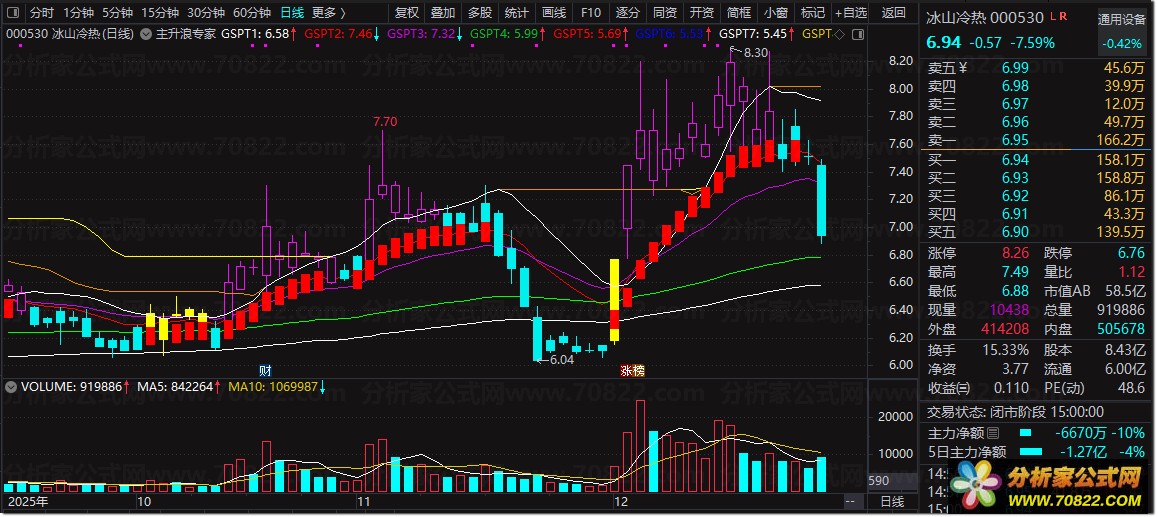This screenshot has height=517, width=1158.
Task: Open 逐分 minute-by-minute view
Action: click(x=628, y=13)
